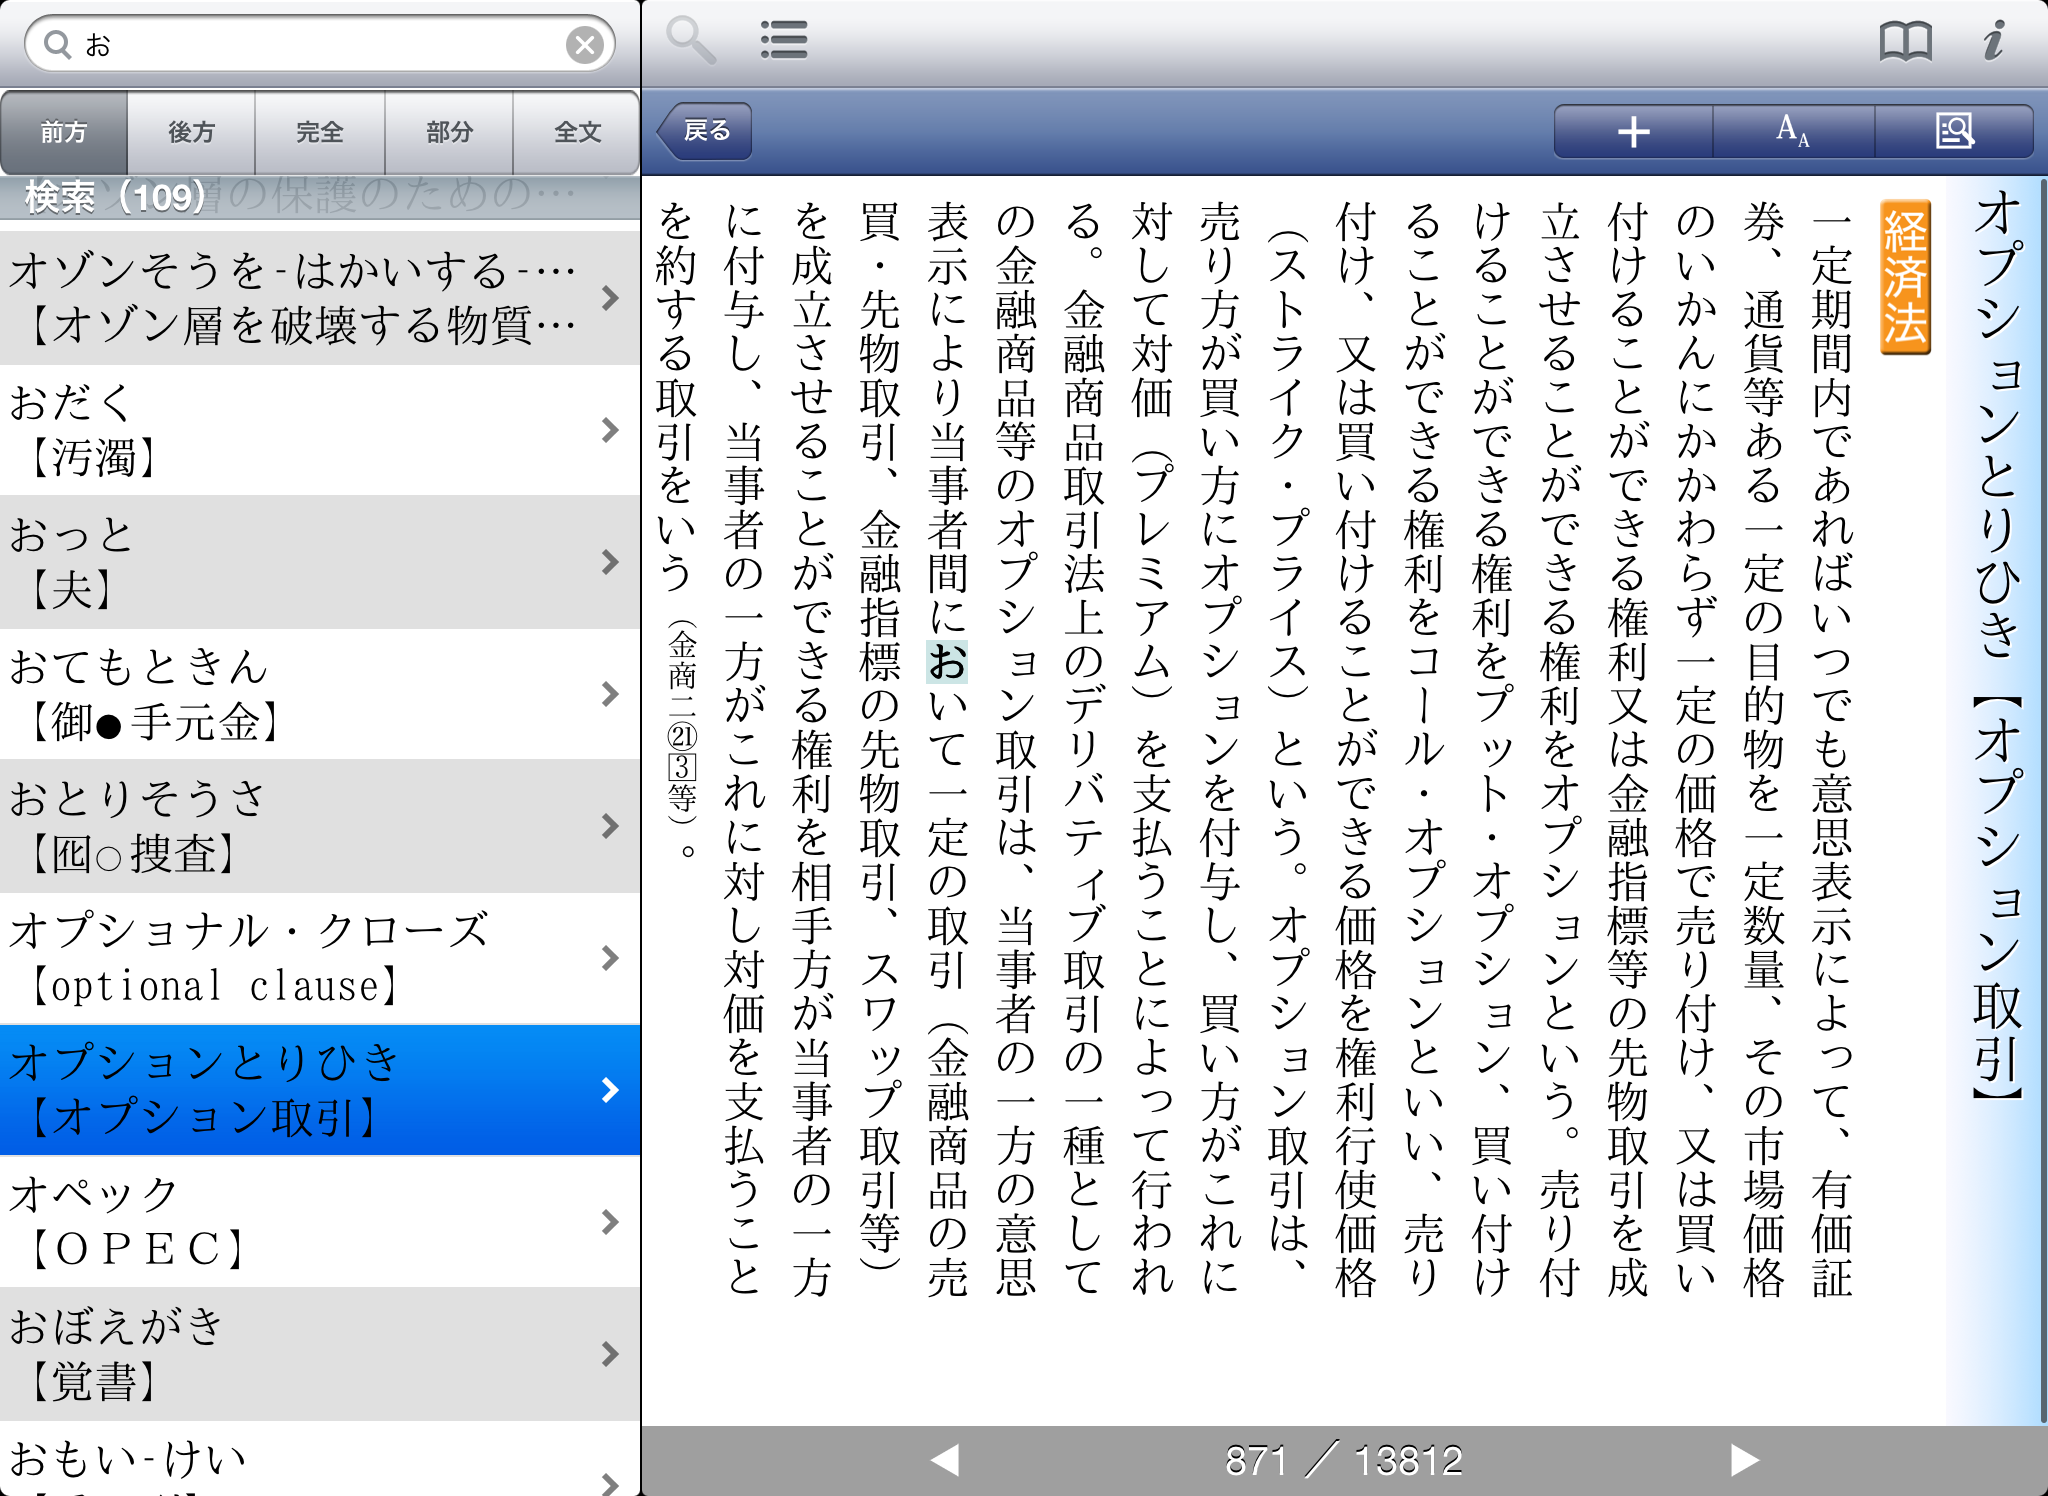Tap the info 'i' icon

pyautogui.click(x=1993, y=40)
